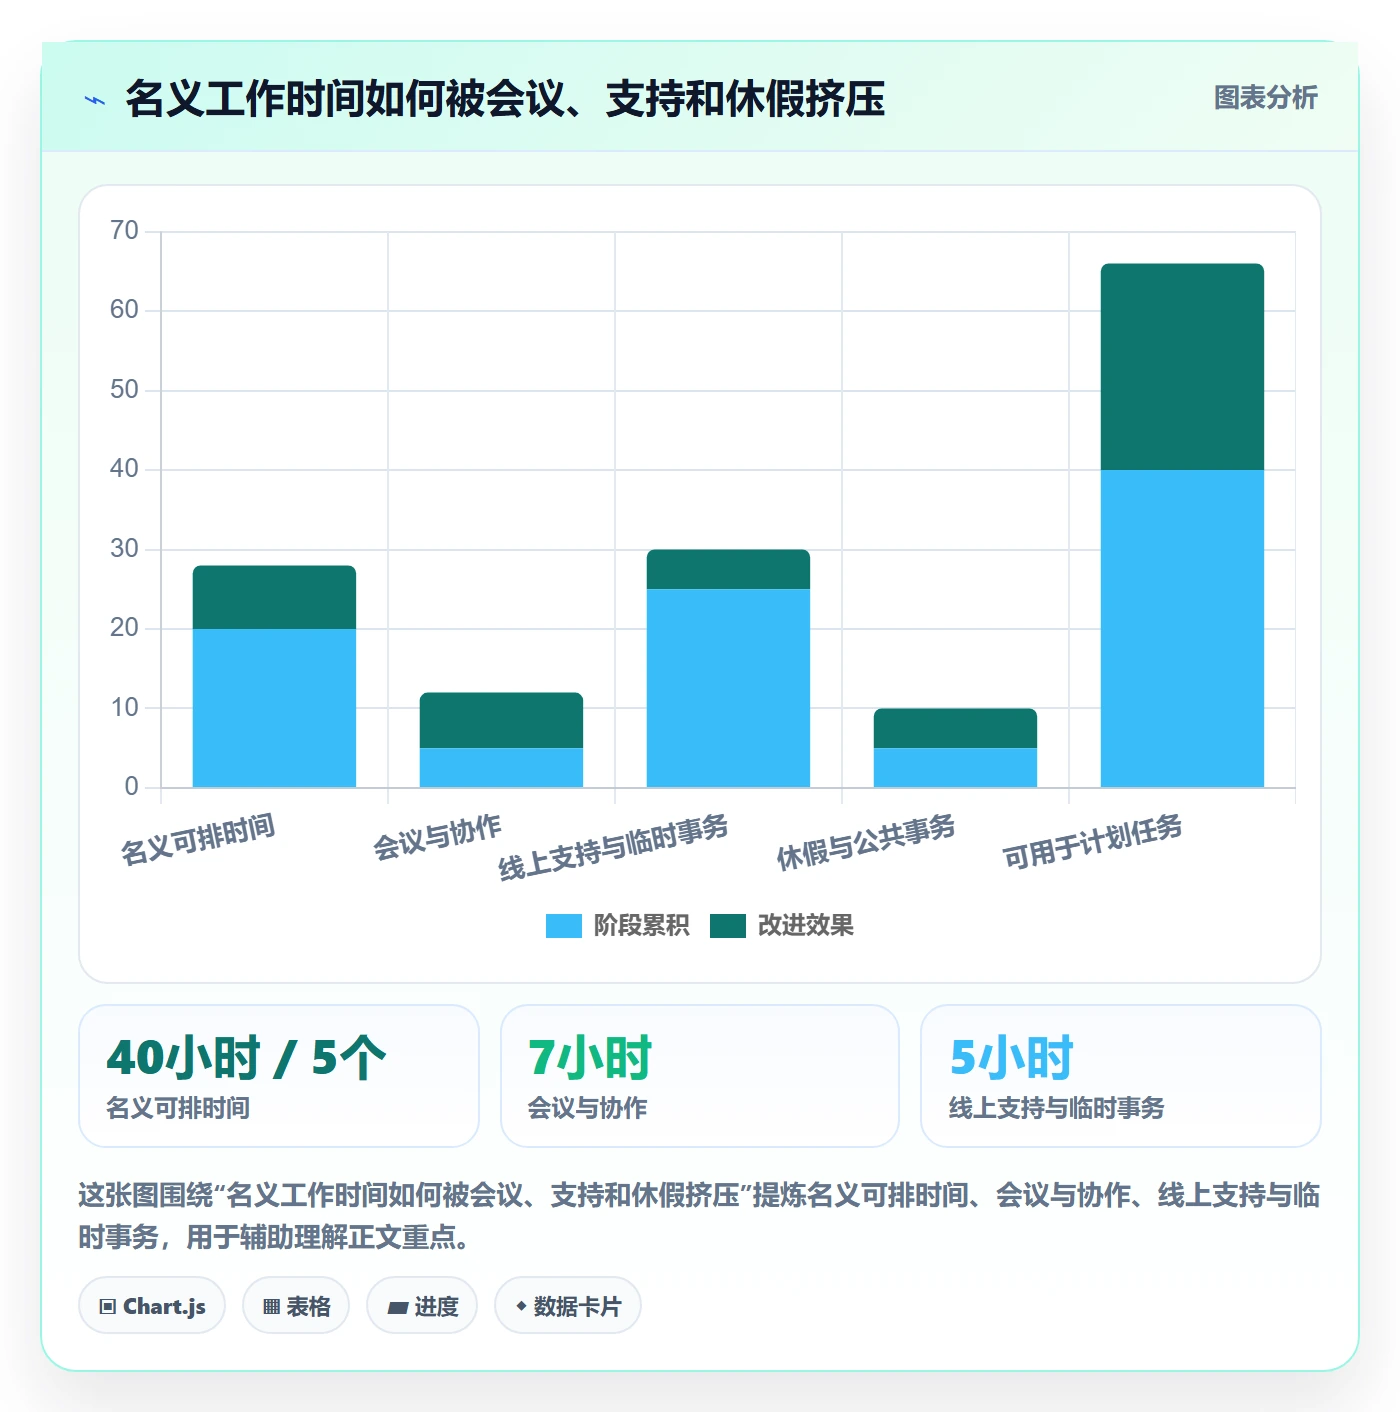Click the teal bar segment for 会议与协作
1400x1412 pixels.
(x=501, y=720)
